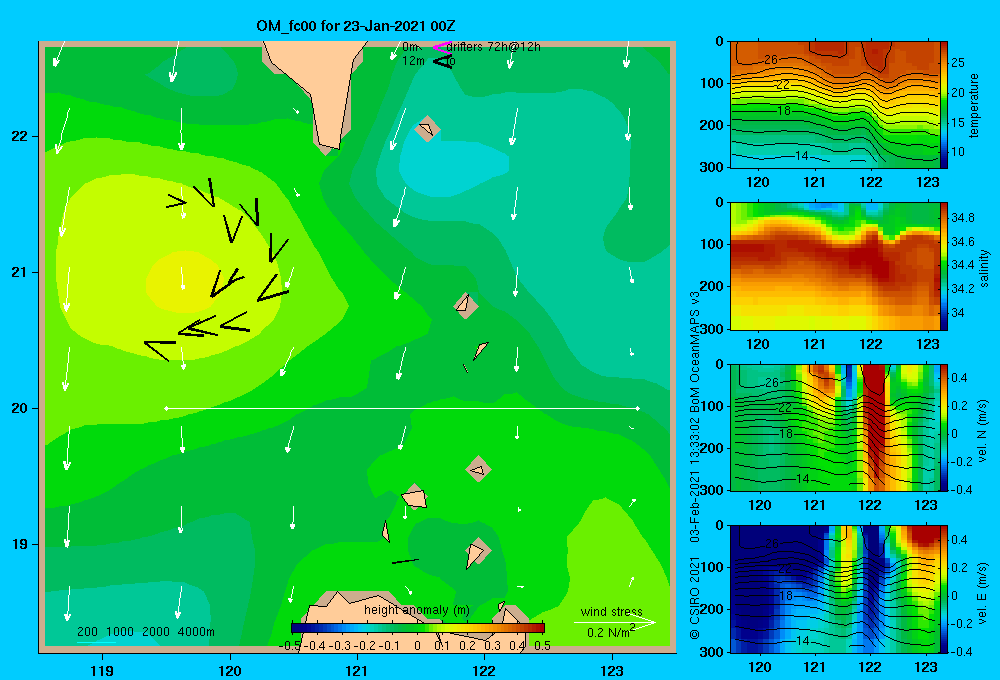Click main map latitude tick label 21
The width and height of the screenshot is (1000, 680).
point(20,272)
